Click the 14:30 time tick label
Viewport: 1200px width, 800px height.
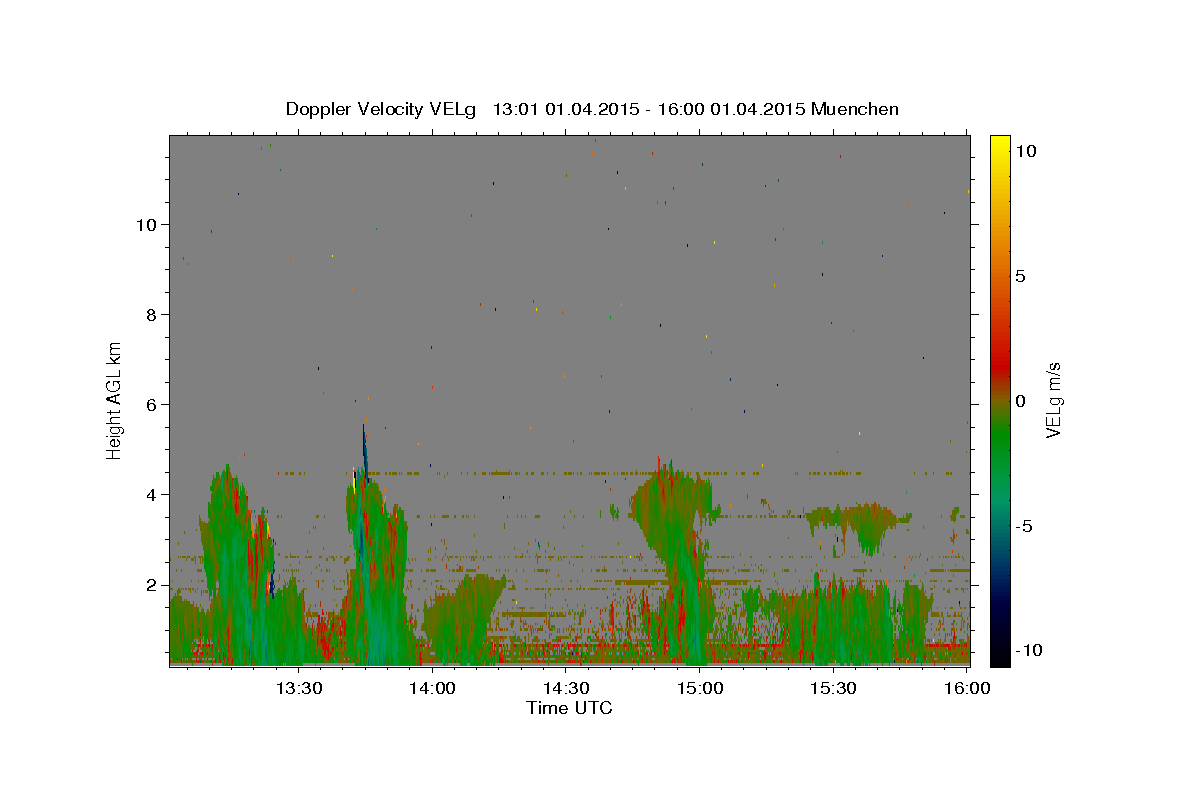click(566, 688)
